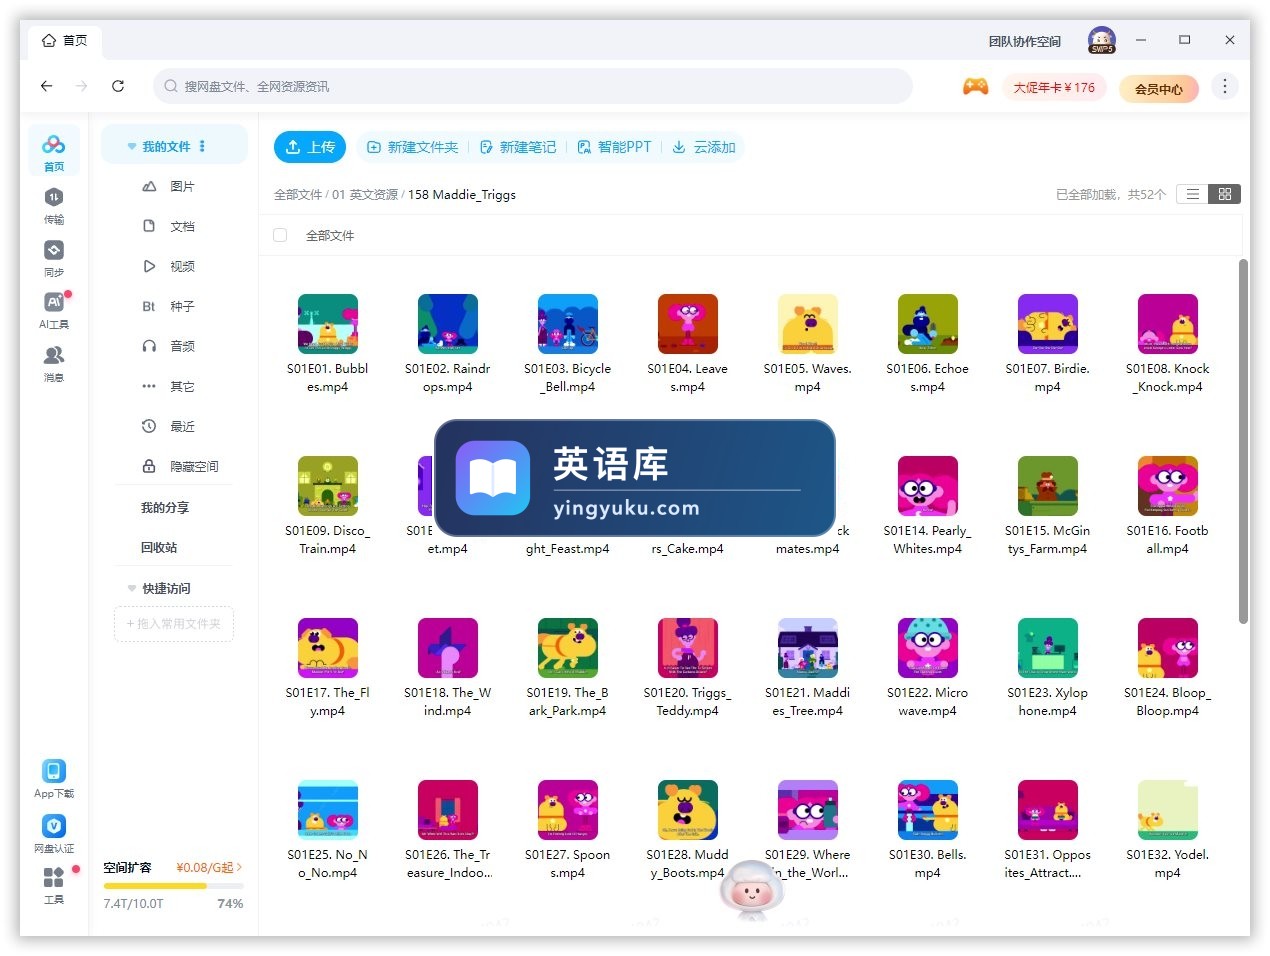Click the file list vertical scrollbar
The image size is (1270, 956).
tap(1243, 440)
